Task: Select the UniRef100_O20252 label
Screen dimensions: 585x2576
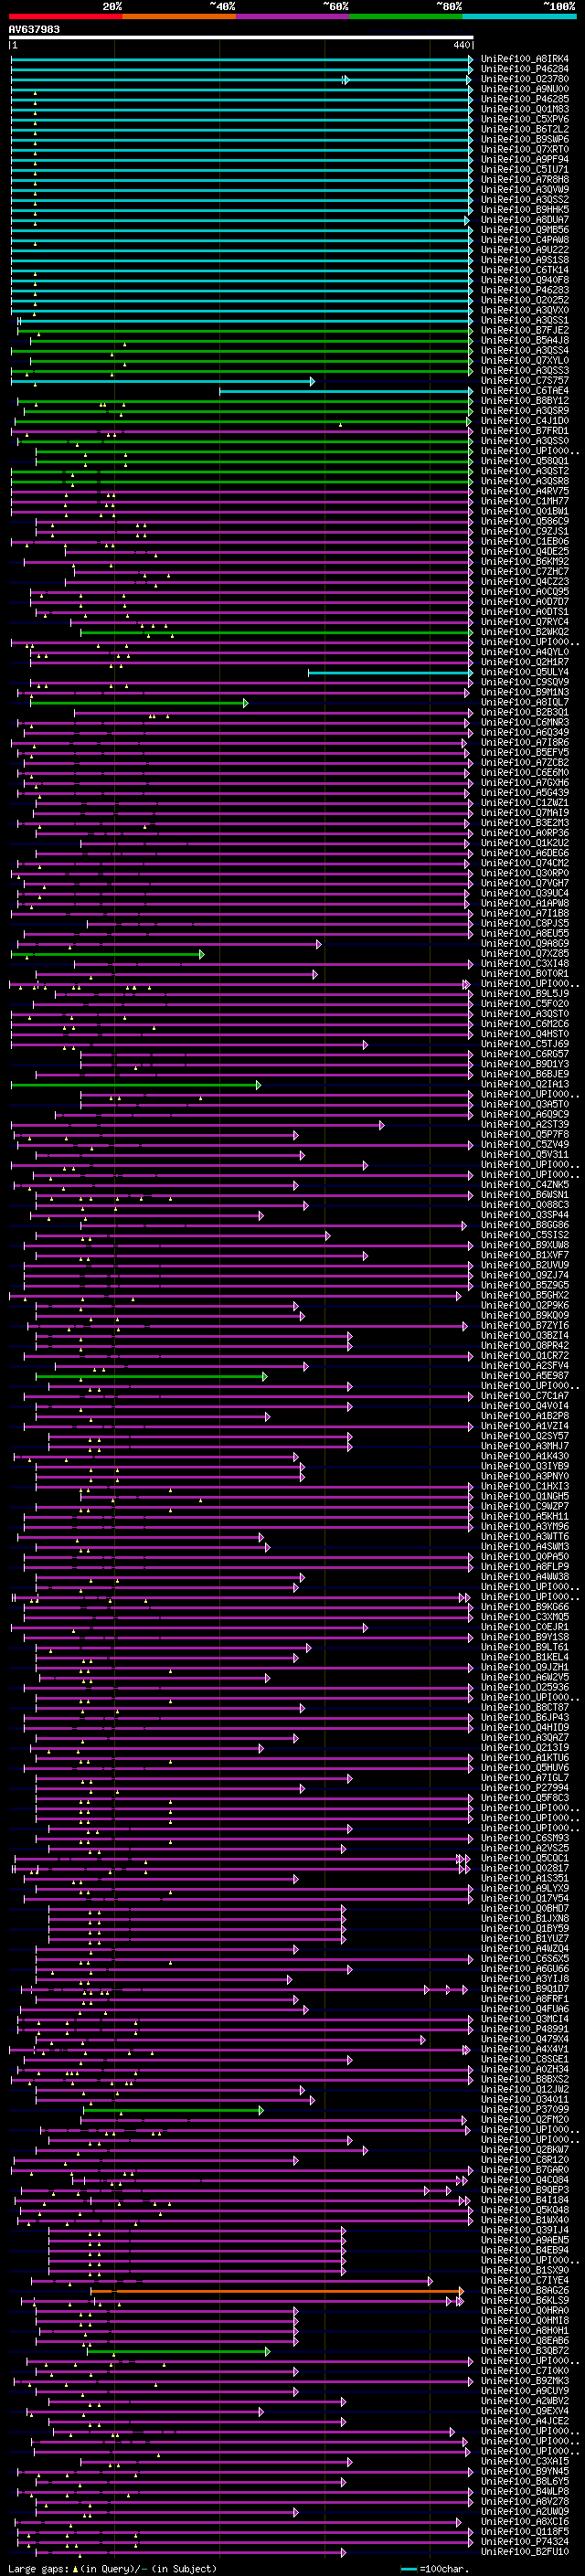Action: [x=525, y=300]
